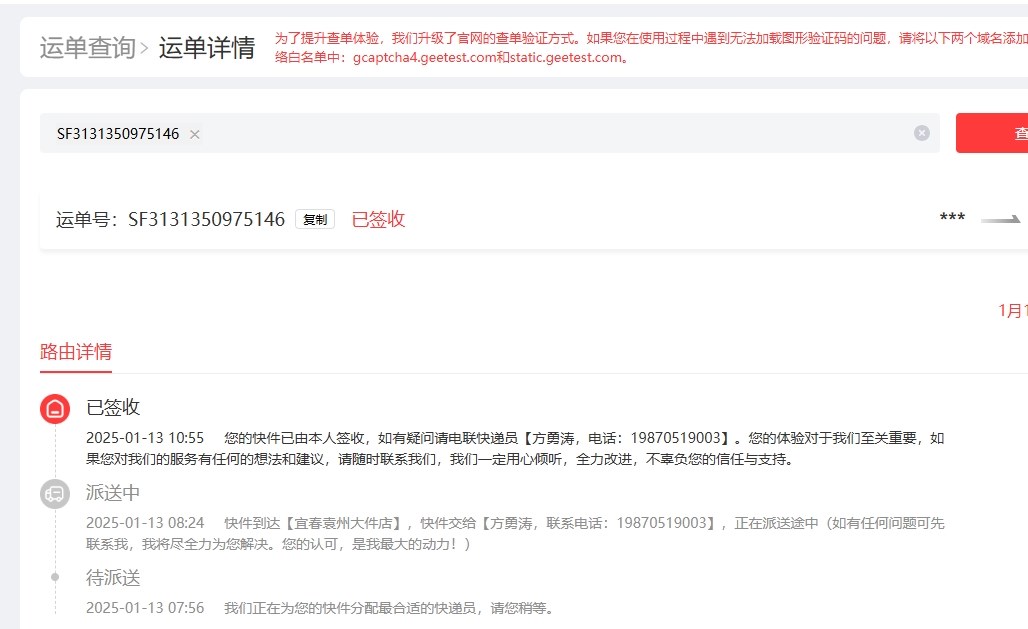The width and height of the screenshot is (1028, 629).
Task: Click the grey delivery truck icon for 派送中
Action: [x=55, y=494]
